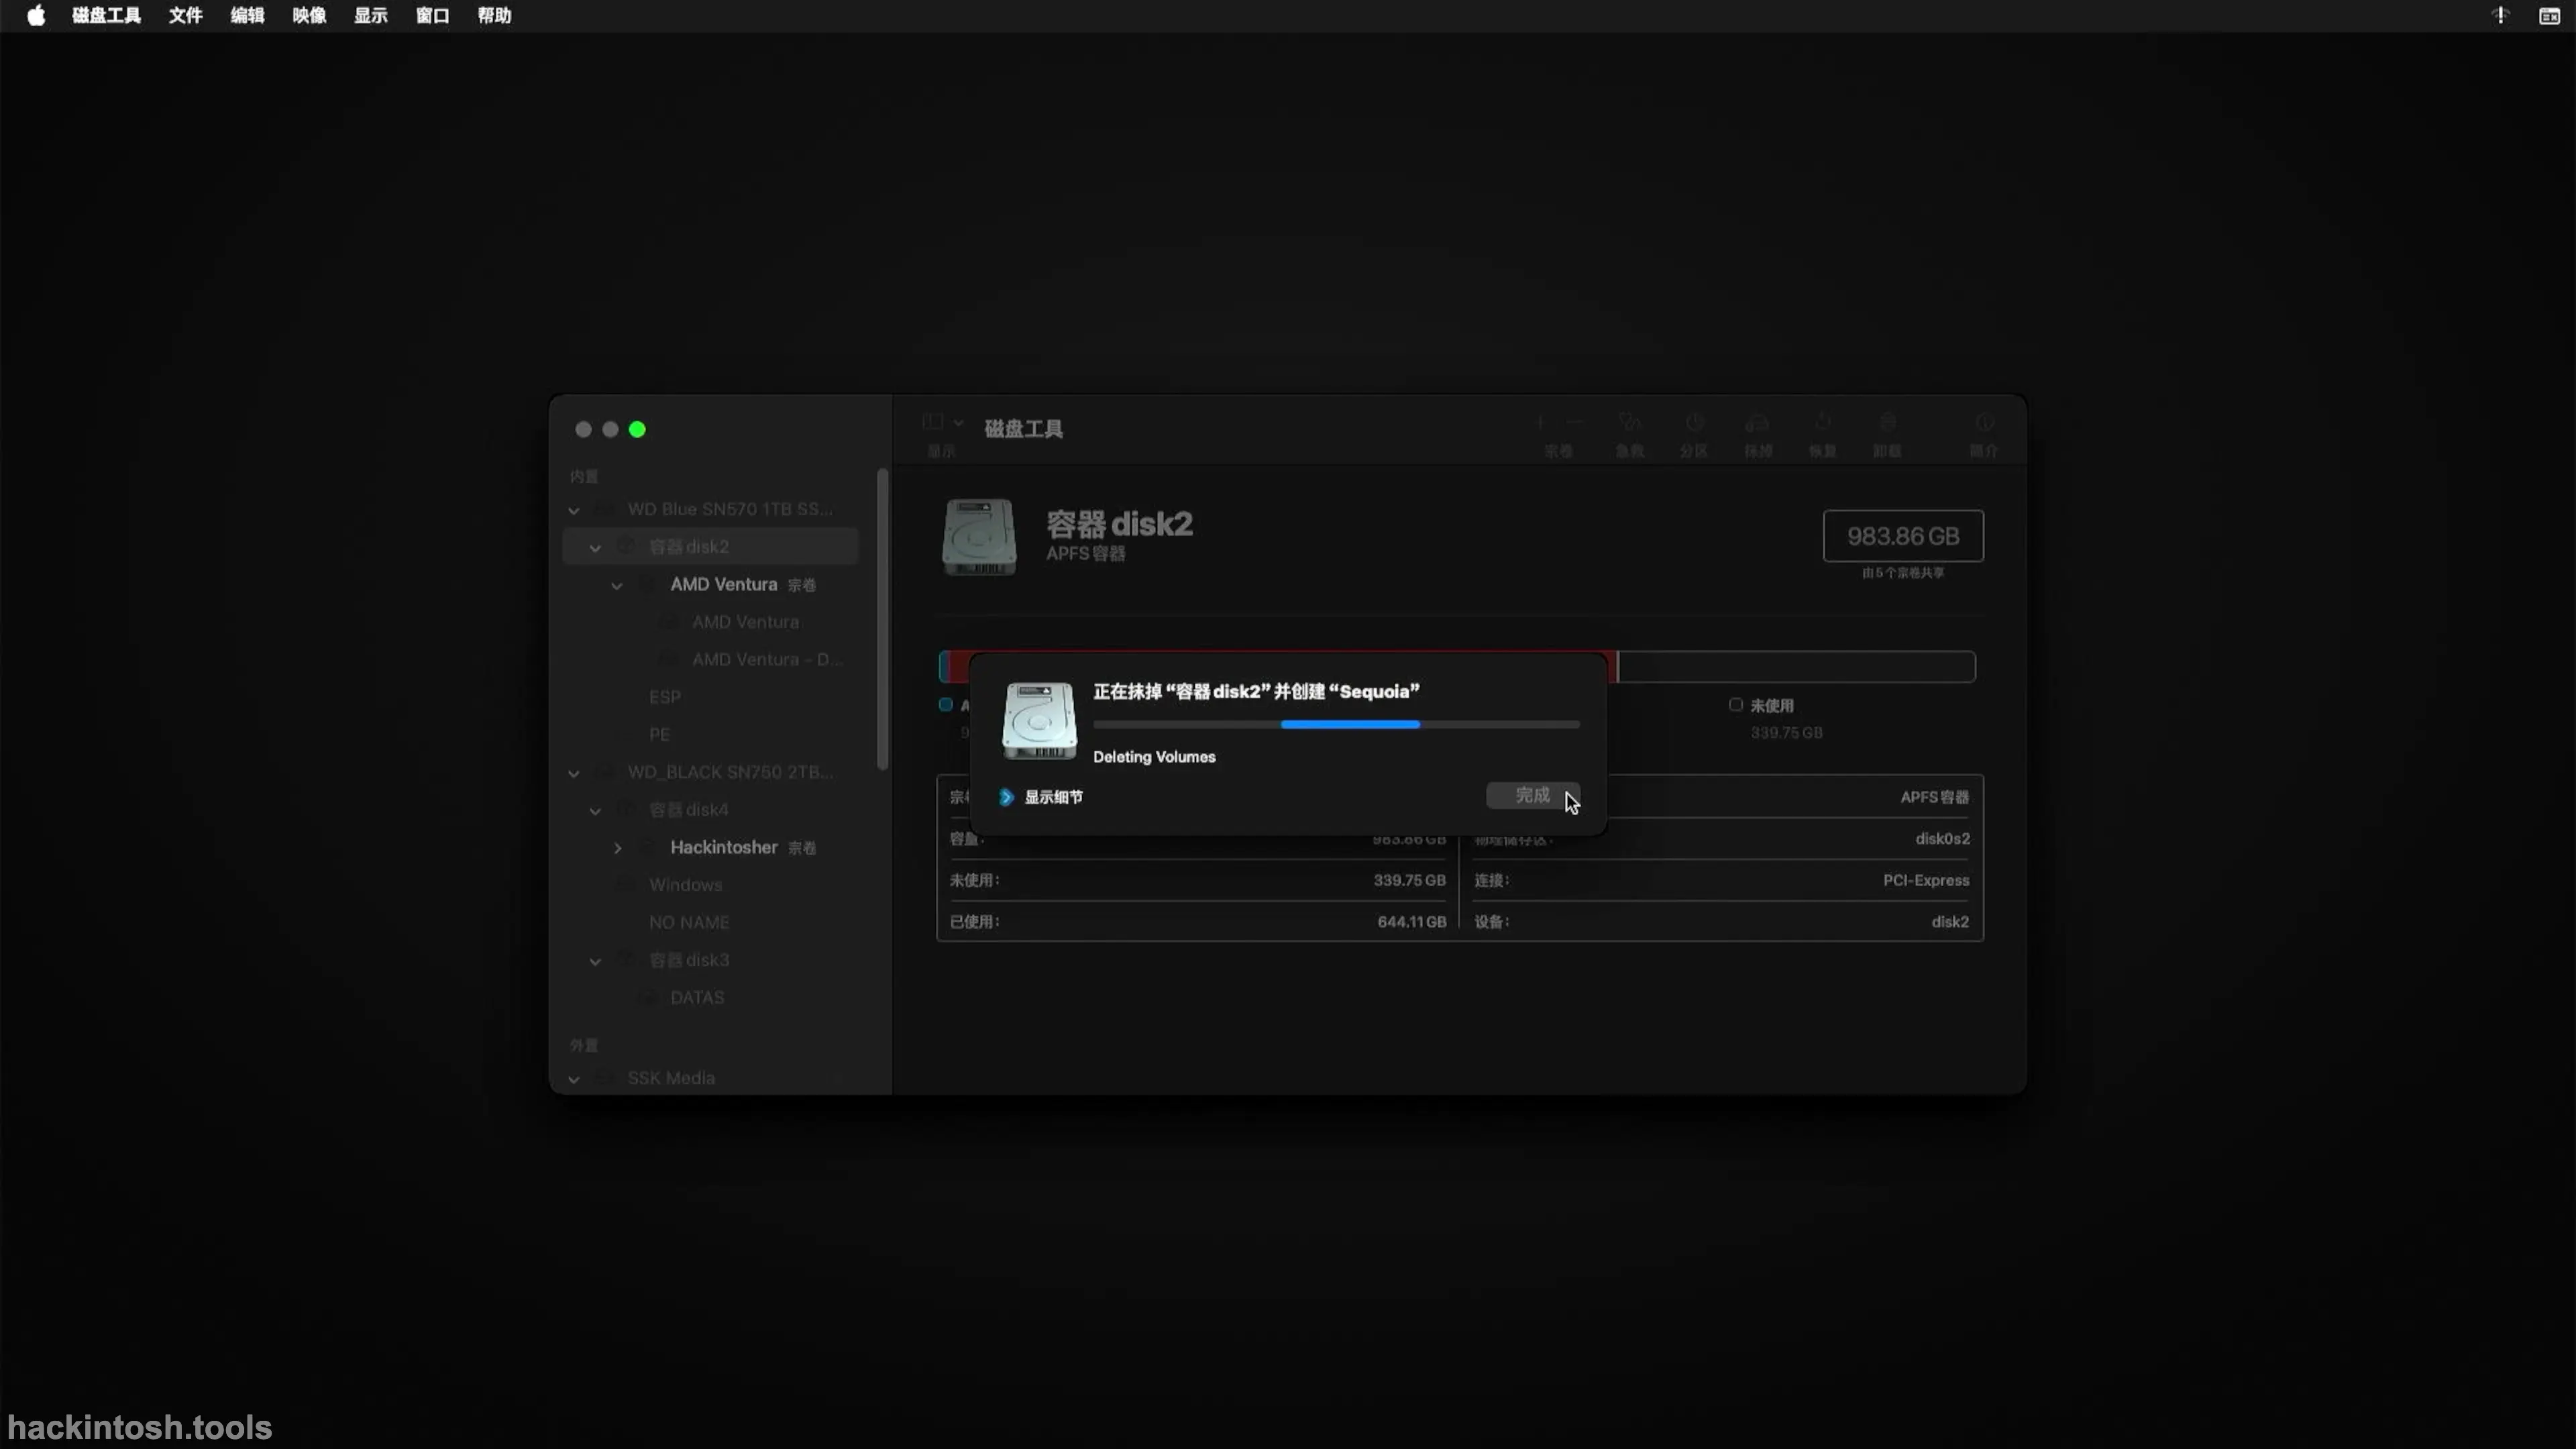Select ESP partition in sidebar
Viewport: 2576px width, 1449px height.
710,696
